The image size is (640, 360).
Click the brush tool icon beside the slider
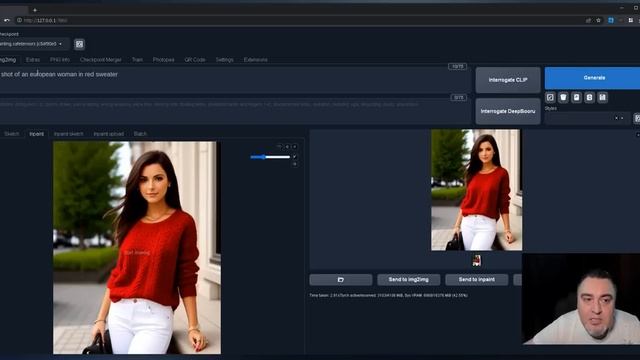295,157
